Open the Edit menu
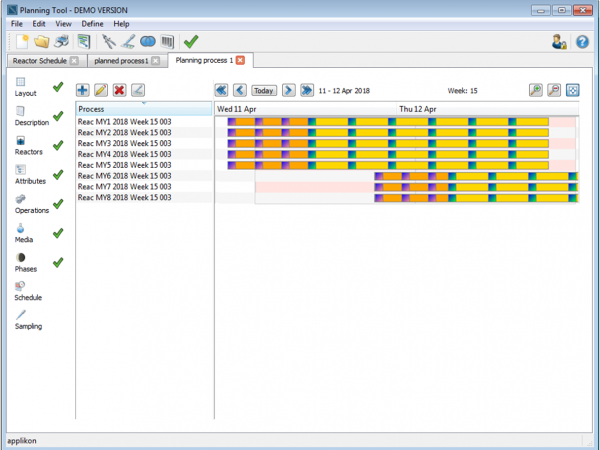 pyautogui.click(x=39, y=24)
